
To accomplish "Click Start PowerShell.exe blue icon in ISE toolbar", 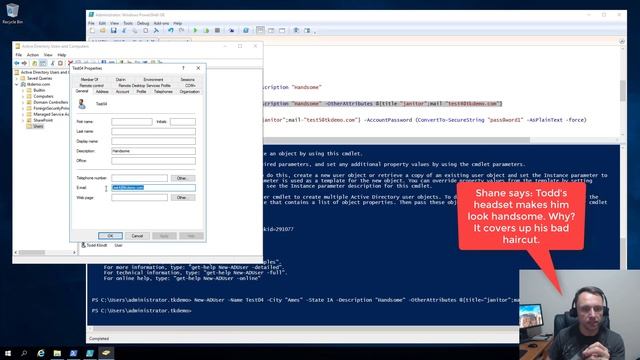I will click(x=246, y=31).
